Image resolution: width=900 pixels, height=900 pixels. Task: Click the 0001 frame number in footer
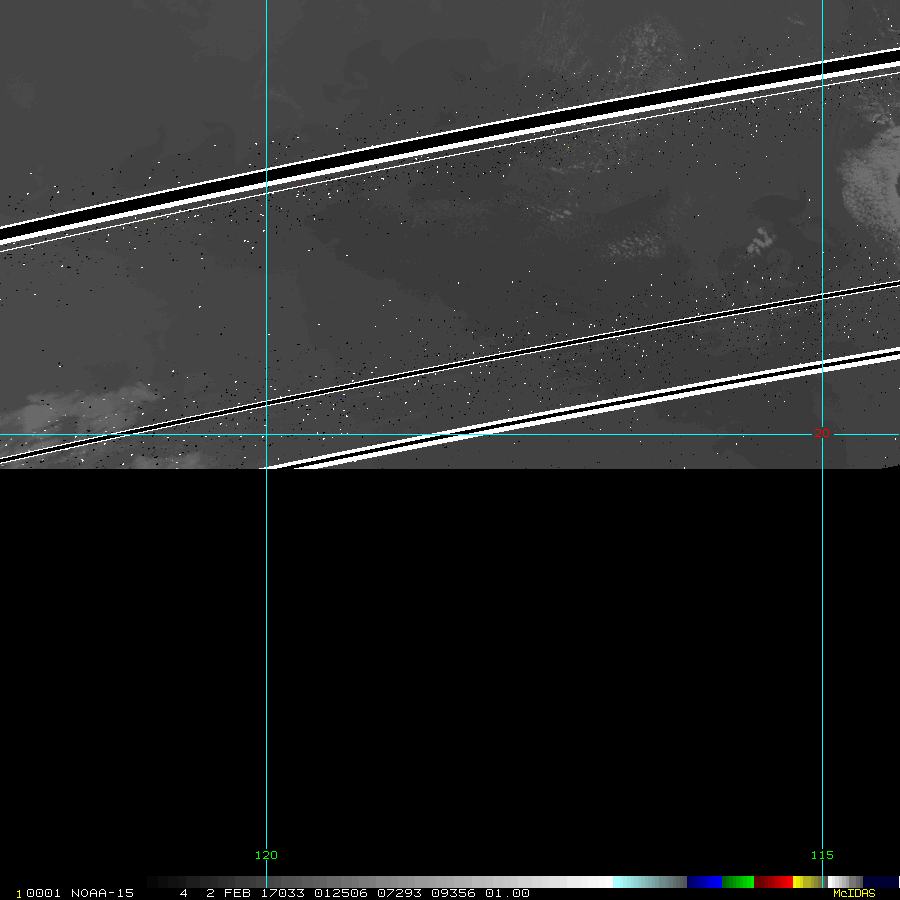pos(45,893)
